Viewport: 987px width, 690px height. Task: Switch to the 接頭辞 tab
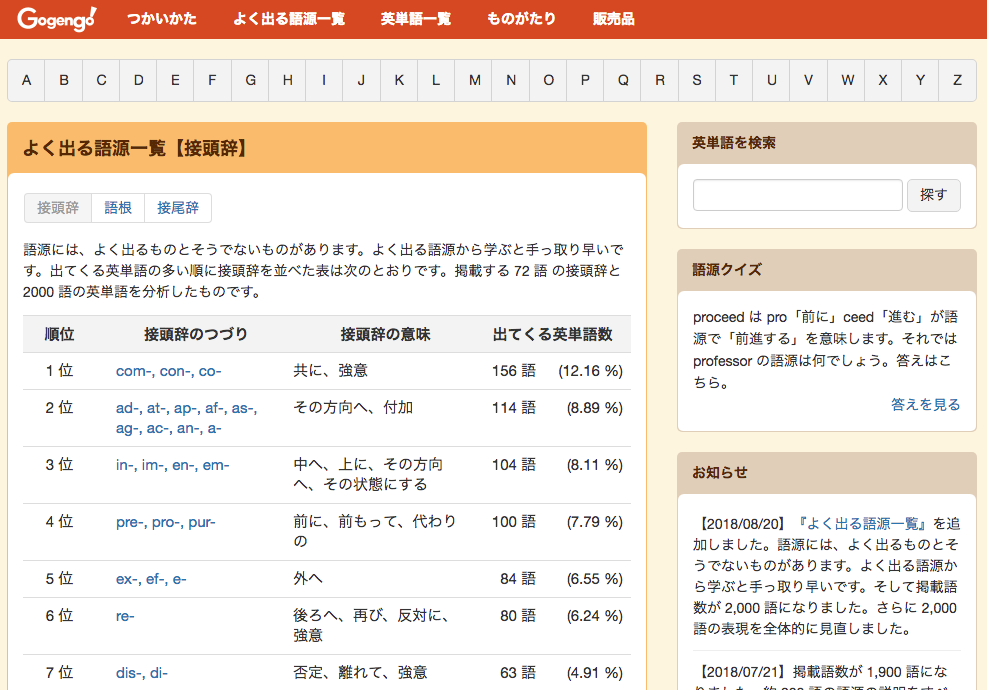tap(58, 208)
